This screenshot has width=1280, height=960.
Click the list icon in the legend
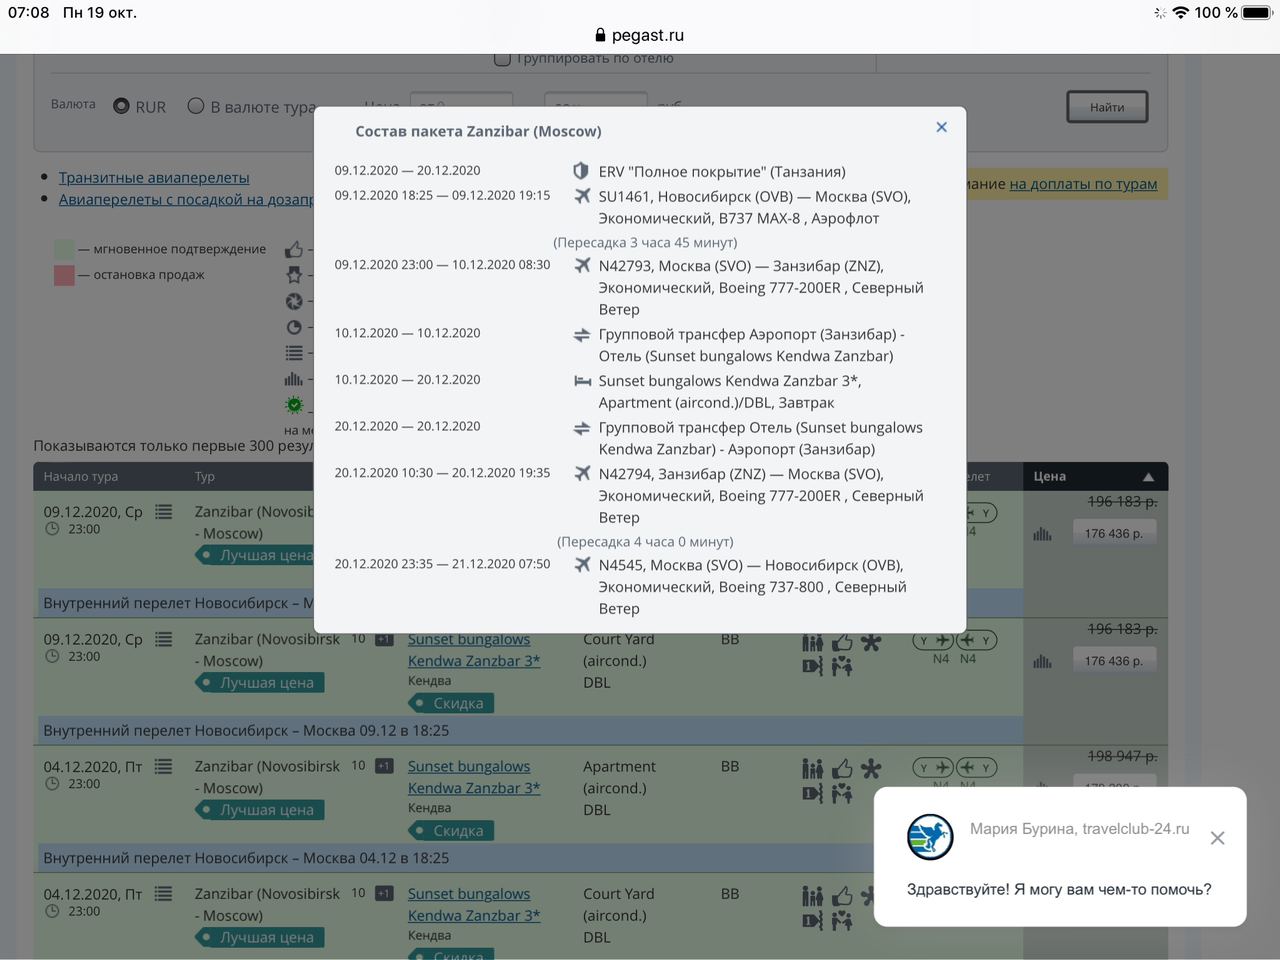(294, 353)
